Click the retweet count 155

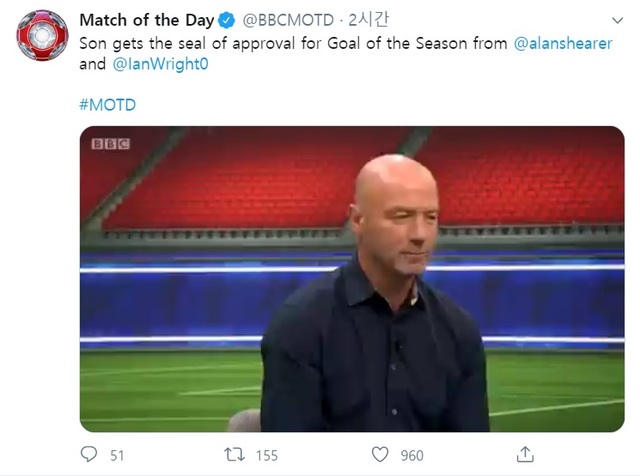(x=266, y=456)
